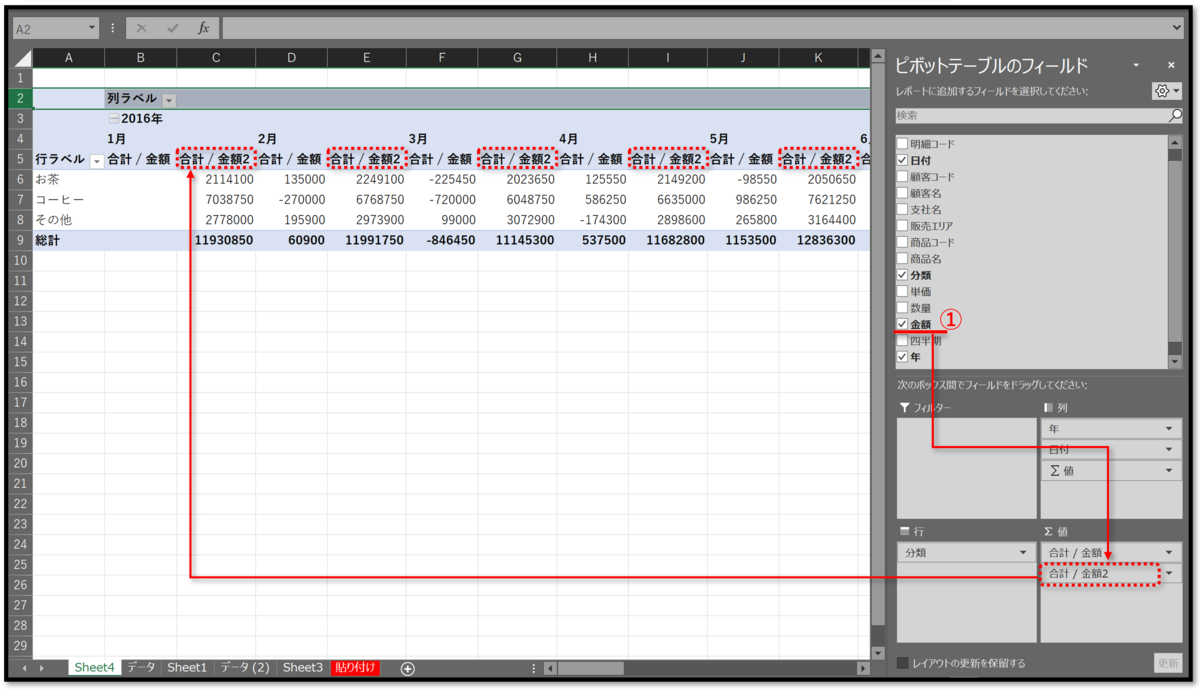1200x690 pixels.
Task: Uncheck the 分類 field checkbox
Action: pyautogui.click(x=903, y=275)
